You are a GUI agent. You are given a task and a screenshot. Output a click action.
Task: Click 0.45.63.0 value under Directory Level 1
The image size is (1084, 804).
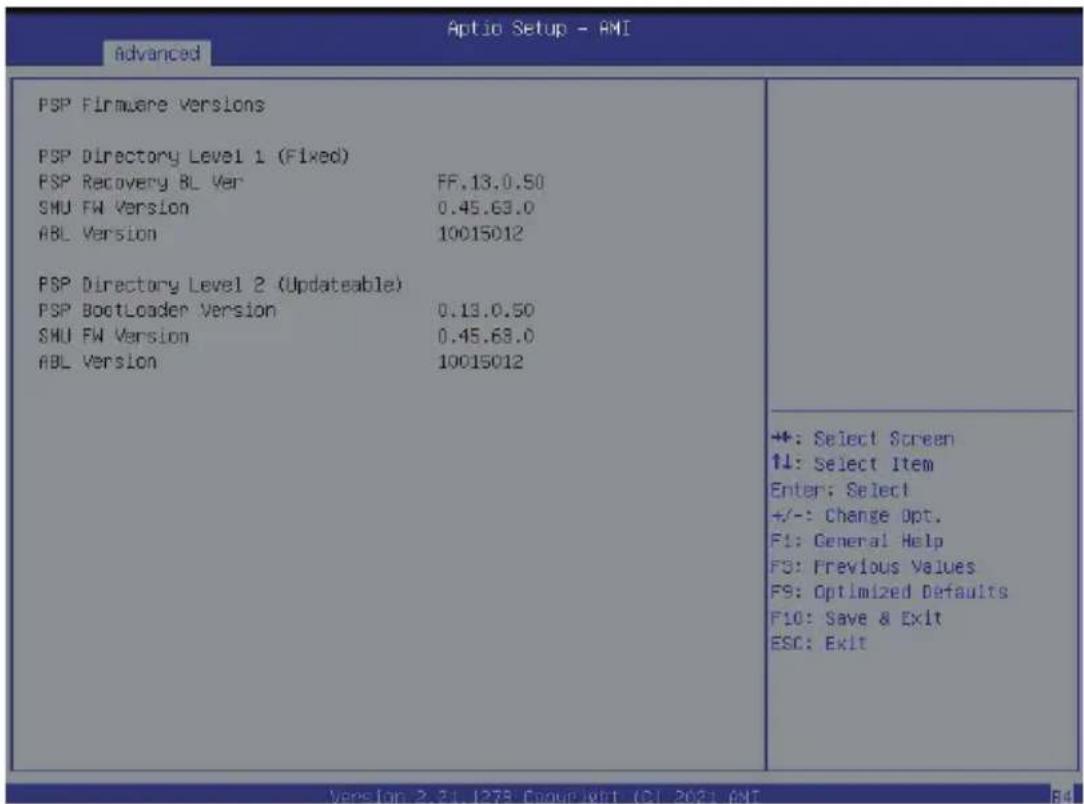click(485, 207)
